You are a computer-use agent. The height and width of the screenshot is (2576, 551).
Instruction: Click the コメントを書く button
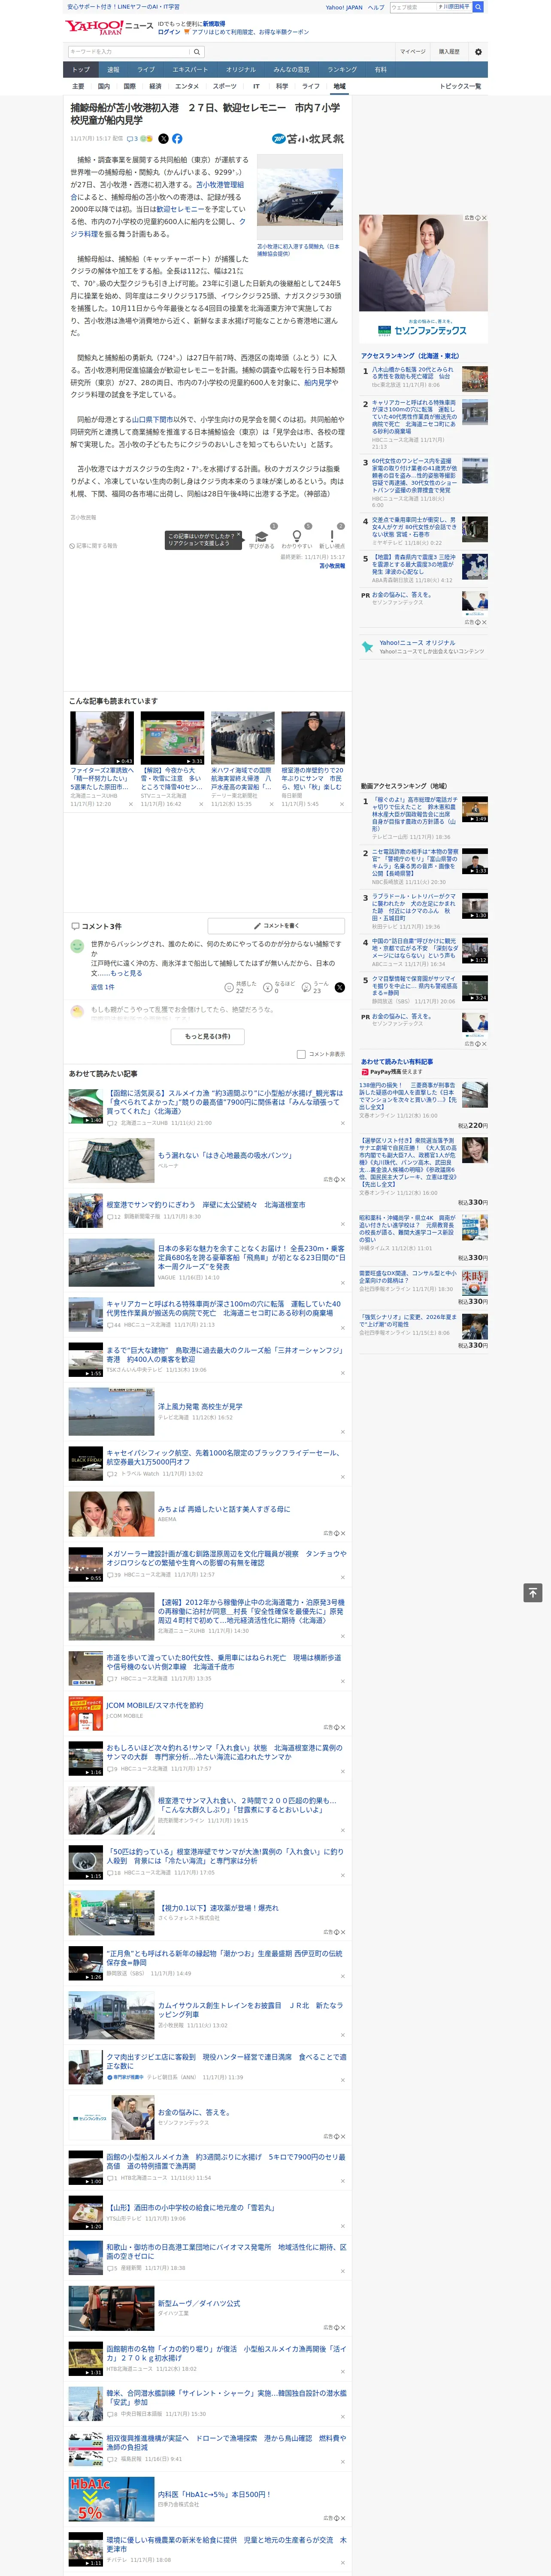coord(277,926)
